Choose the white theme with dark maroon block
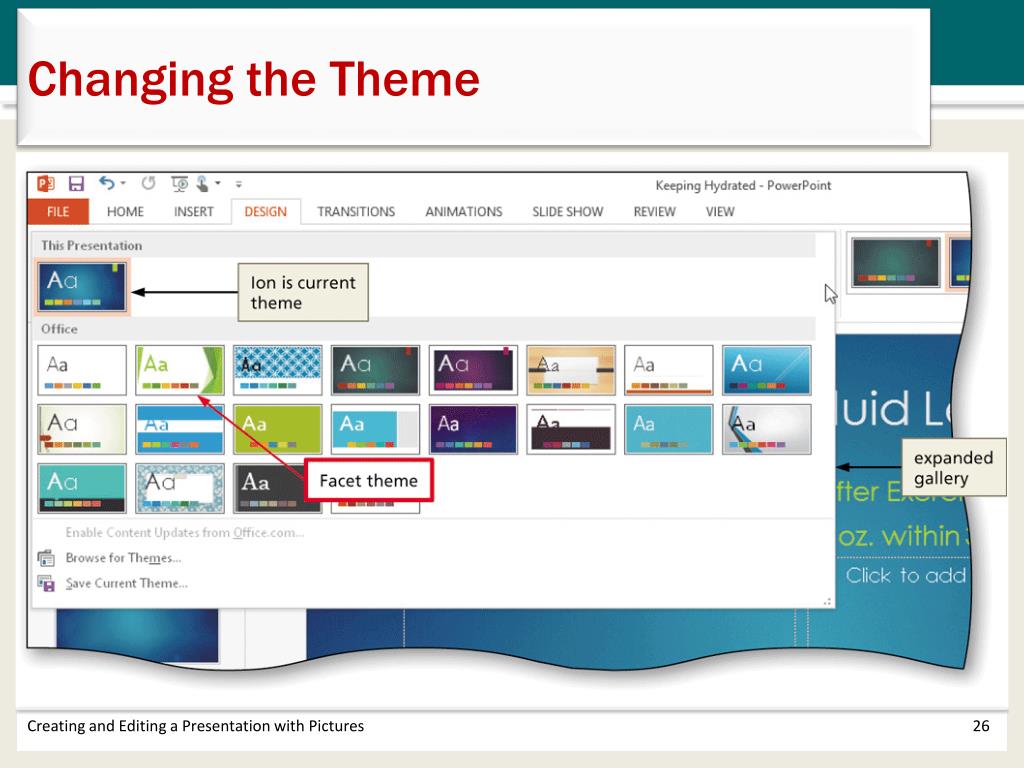Screen dimensions: 1024x768 [571, 429]
